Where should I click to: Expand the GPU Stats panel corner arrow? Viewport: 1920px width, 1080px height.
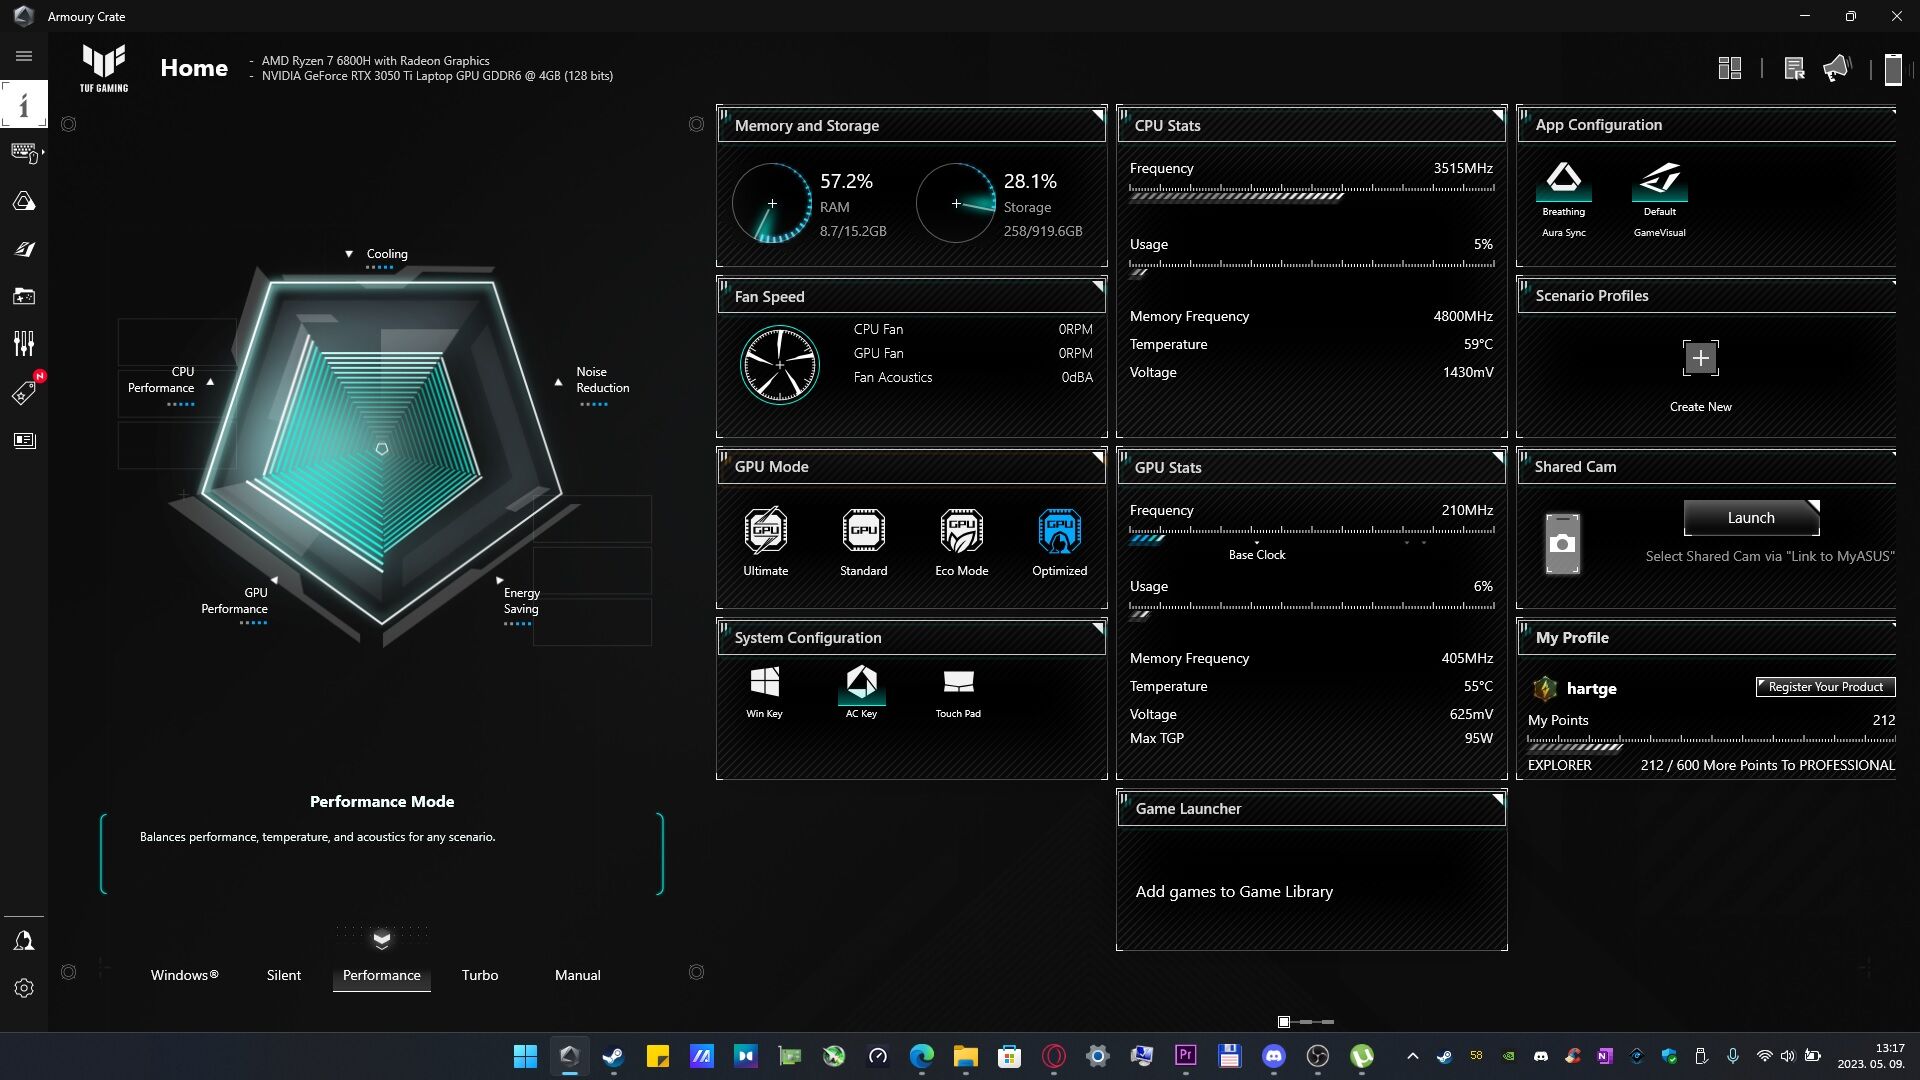tap(1497, 457)
